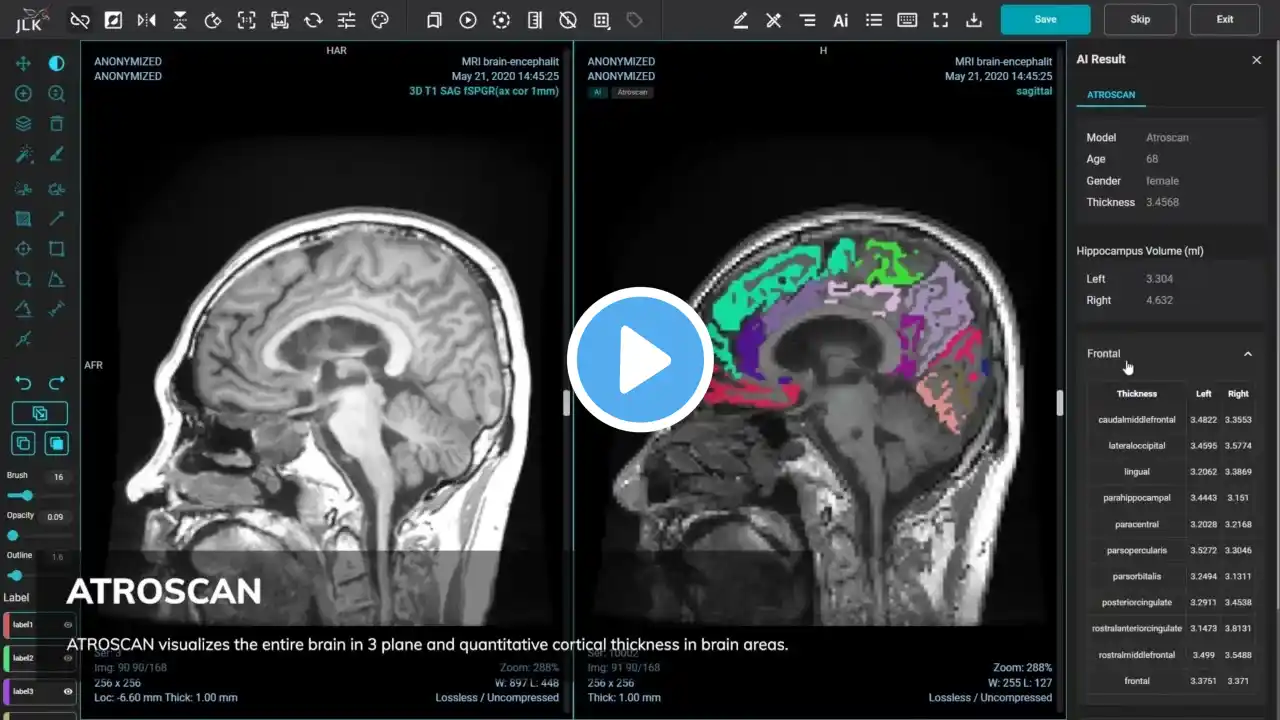This screenshot has width=1280, height=720.
Task: Start cine playback from the toolbar
Action: [x=467, y=20]
